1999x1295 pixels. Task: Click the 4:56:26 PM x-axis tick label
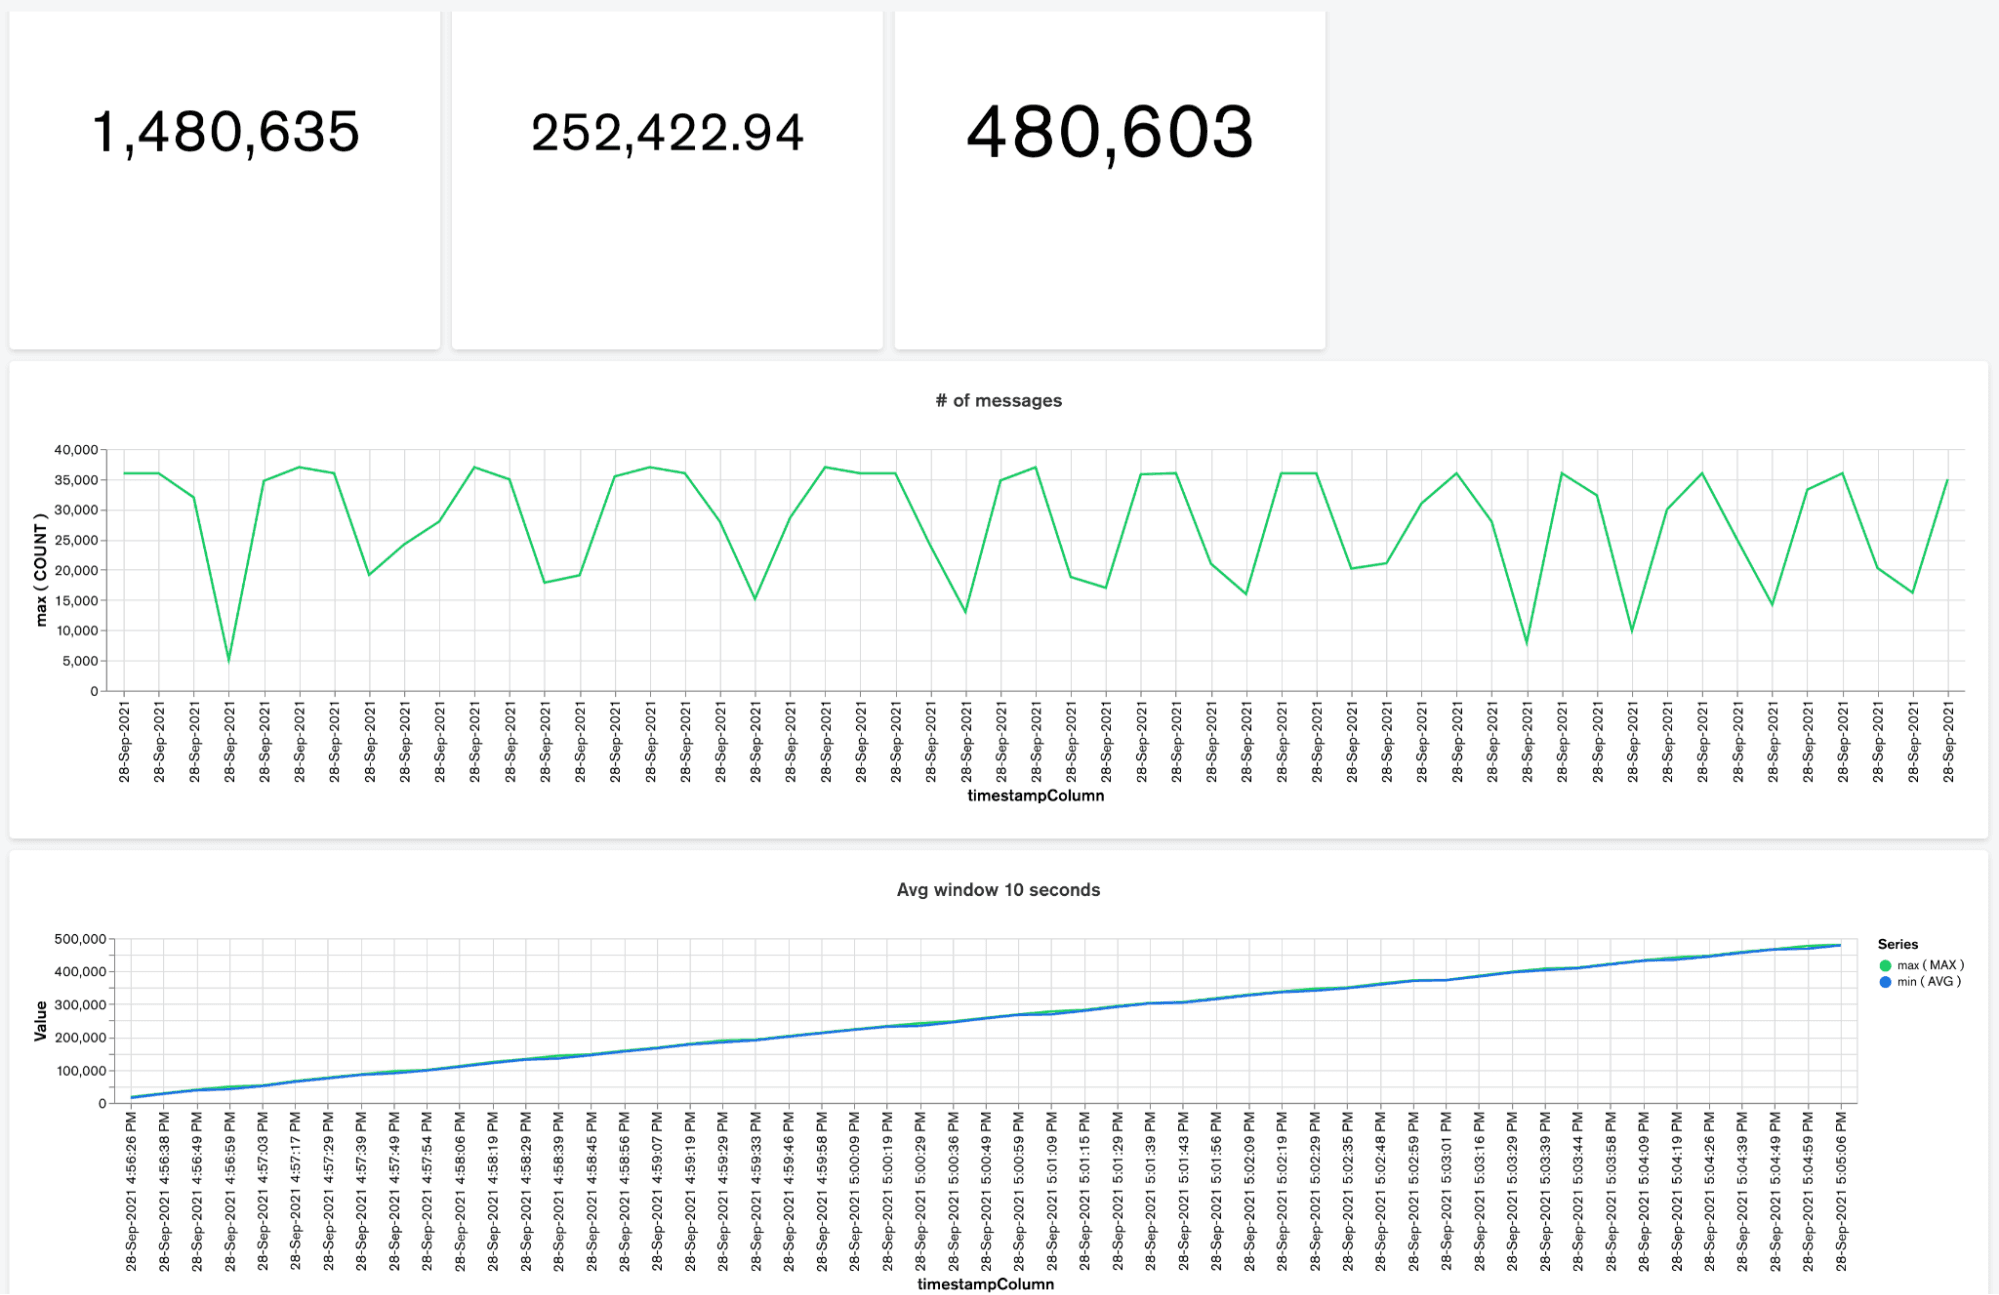pos(131,1190)
